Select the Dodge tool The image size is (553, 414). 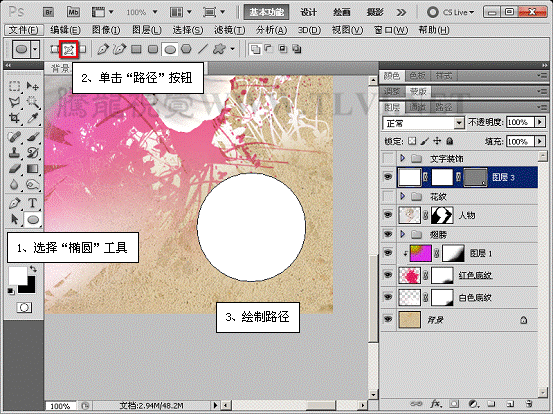click(33, 185)
